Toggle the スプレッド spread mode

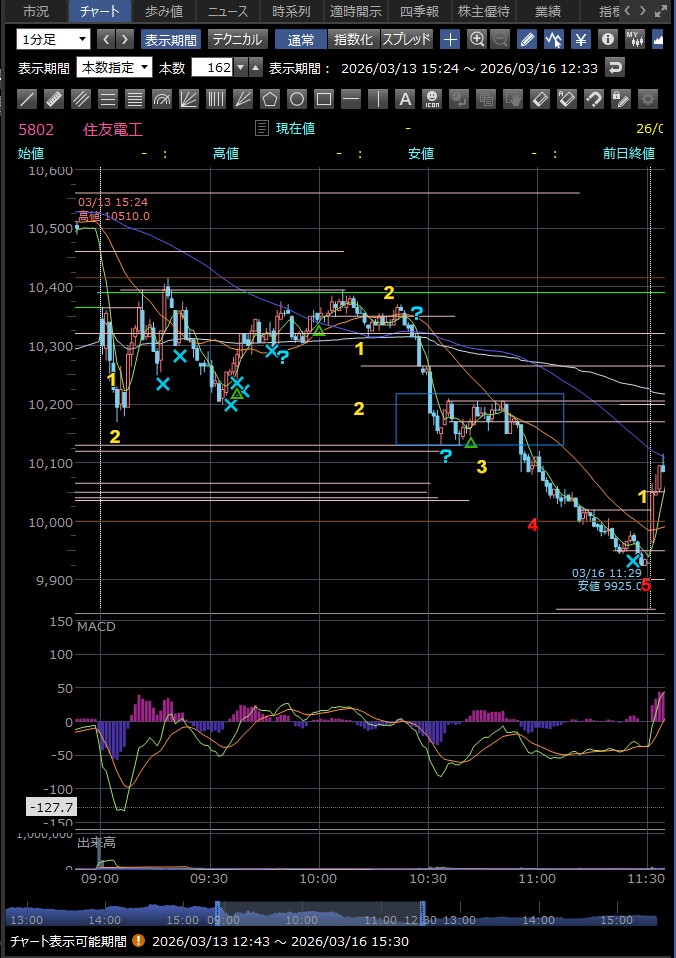click(406, 40)
